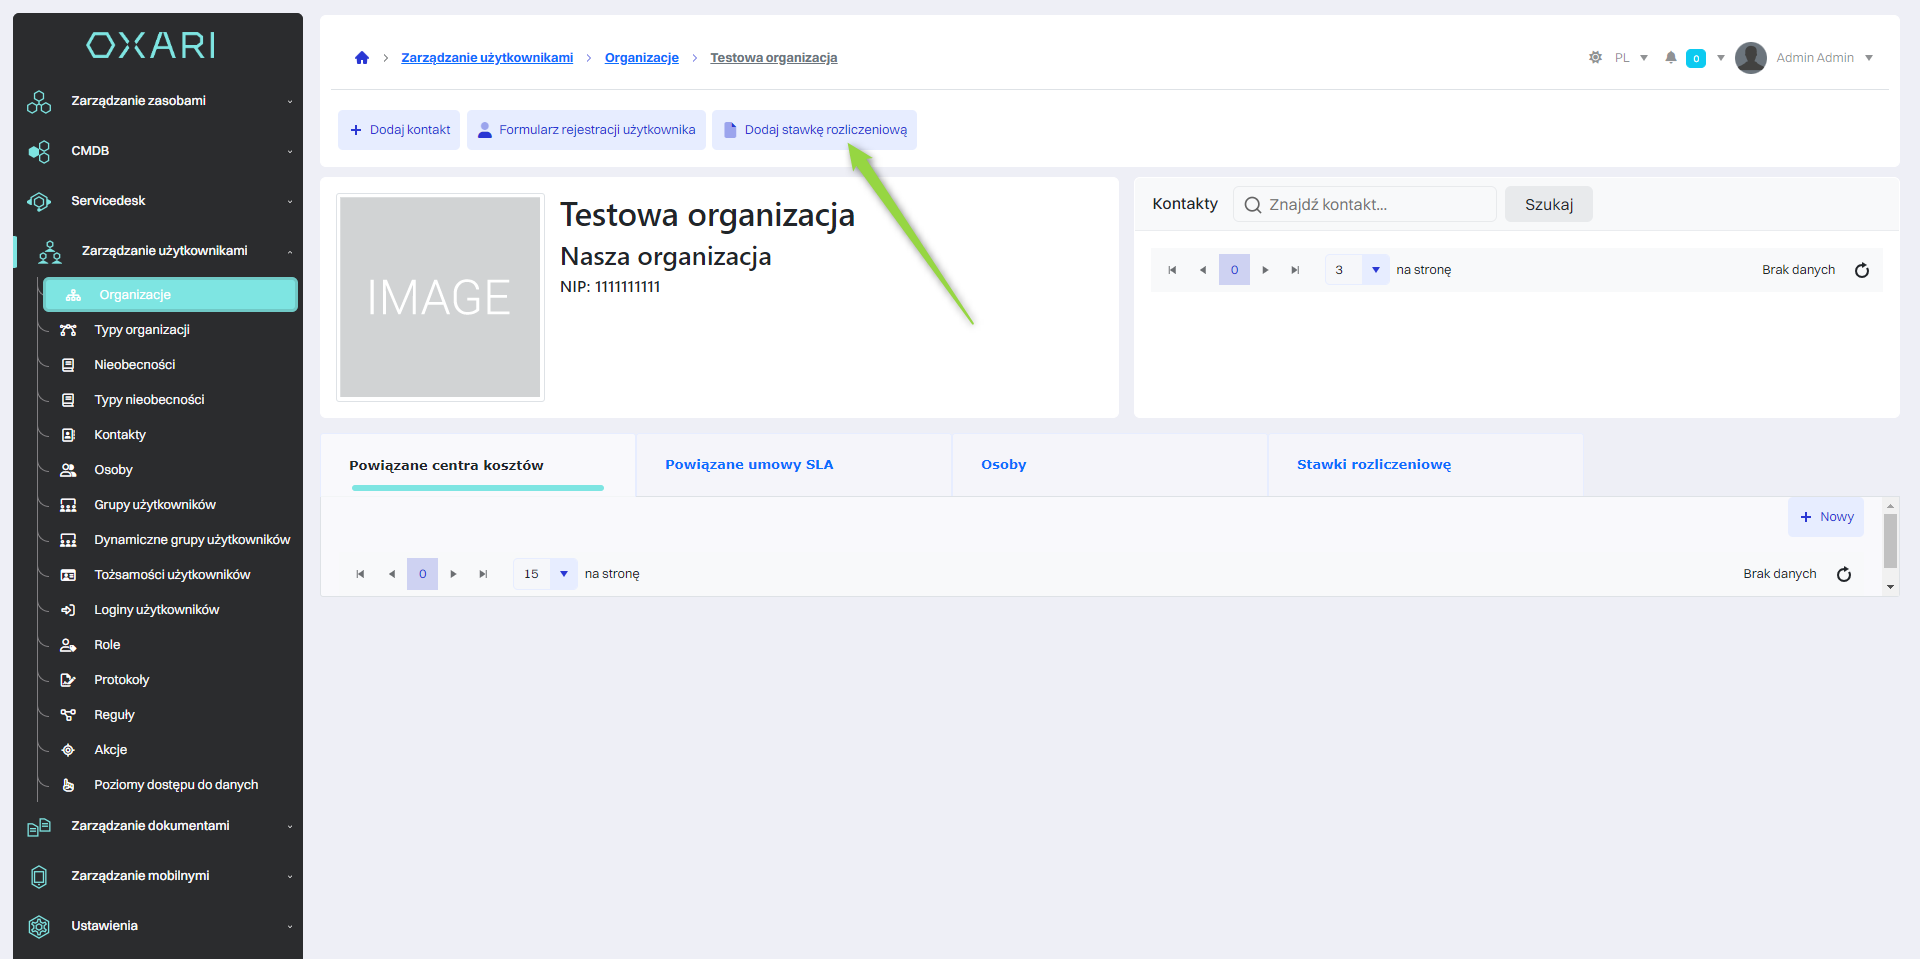Jump to last page in cost centers pager
Screen dimensions: 1920x959
coord(483,574)
